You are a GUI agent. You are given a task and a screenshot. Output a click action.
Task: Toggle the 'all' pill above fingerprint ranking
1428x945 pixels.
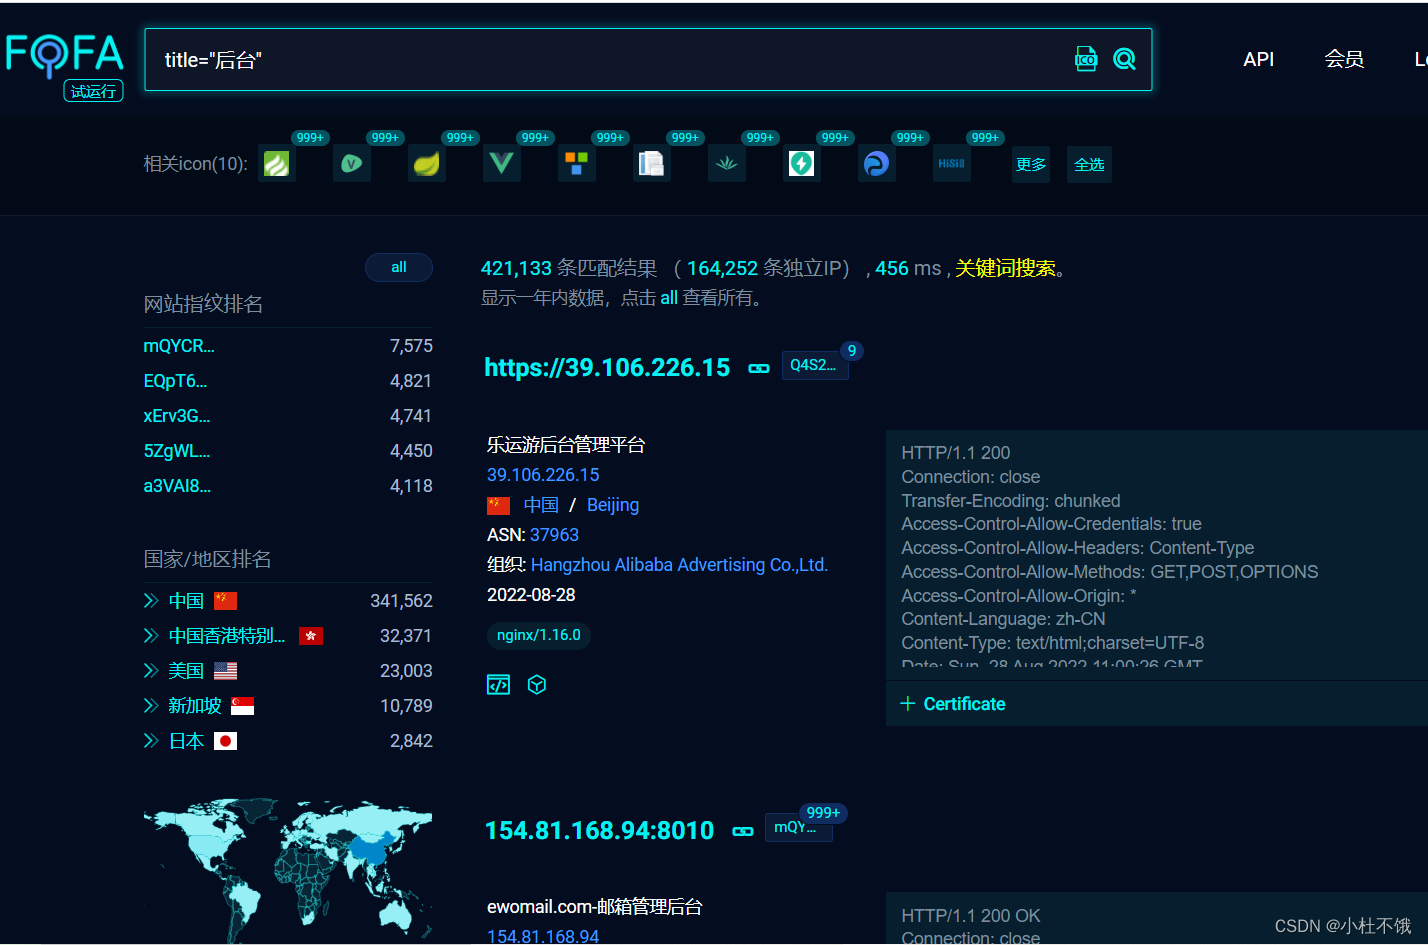pos(399,267)
